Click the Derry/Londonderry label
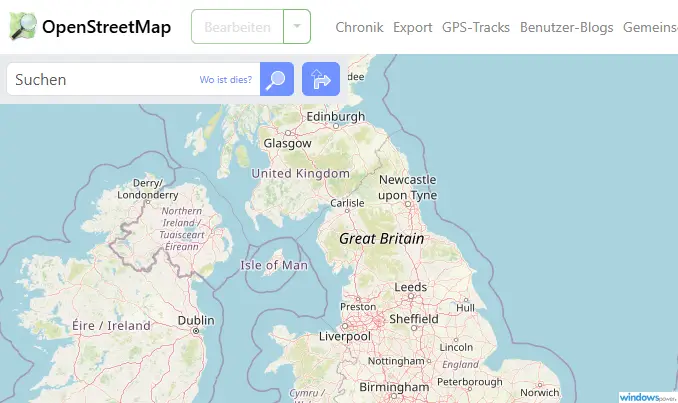Image resolution: width=678 pixels, height=403 pixels. pos(147,189)
